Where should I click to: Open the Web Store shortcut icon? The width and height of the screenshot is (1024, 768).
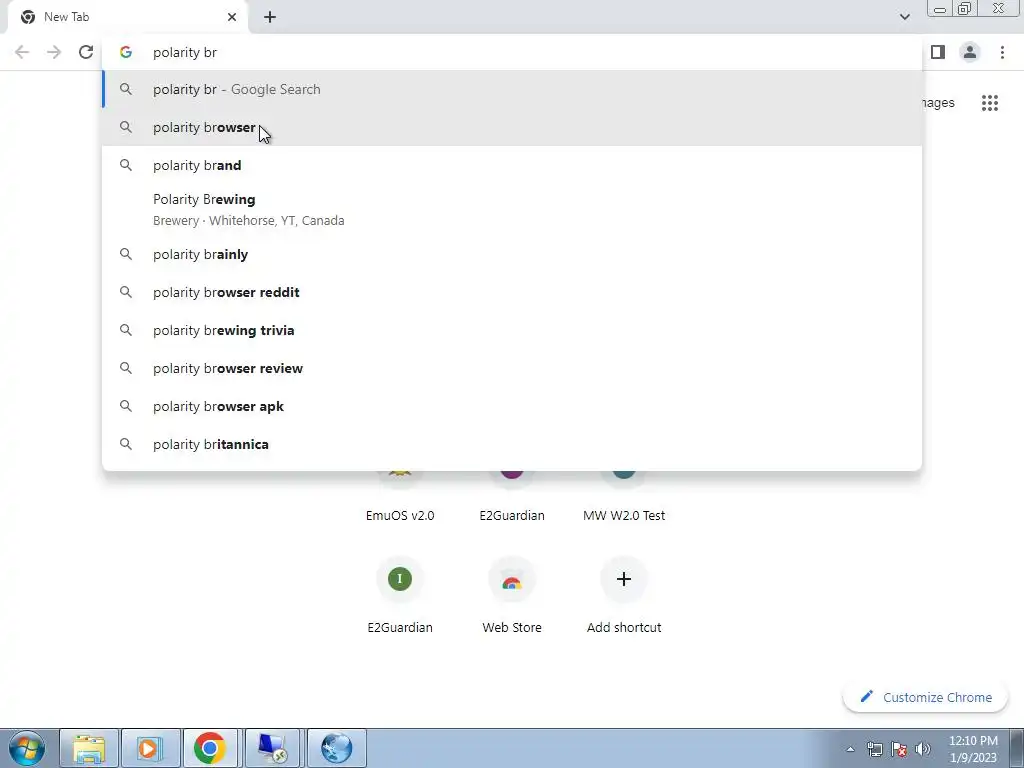click(512, 579)
